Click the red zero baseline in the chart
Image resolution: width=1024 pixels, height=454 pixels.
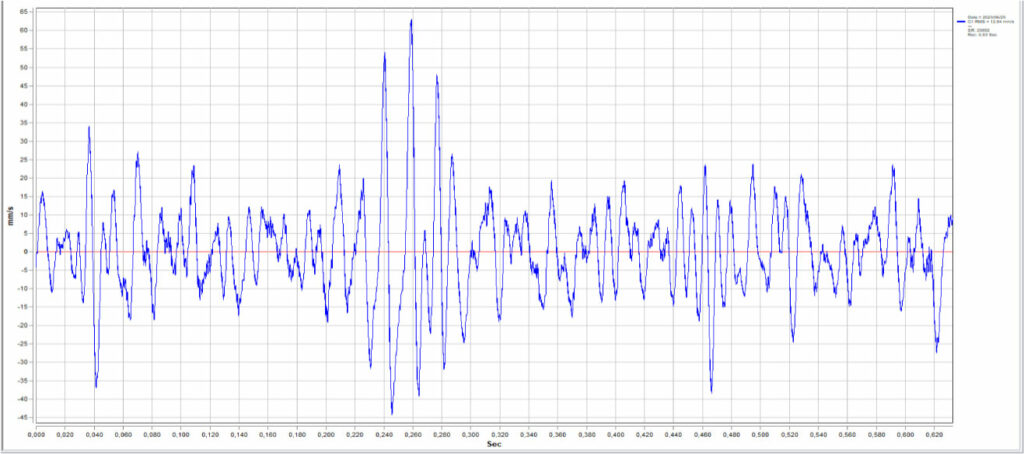click(494, 251)
